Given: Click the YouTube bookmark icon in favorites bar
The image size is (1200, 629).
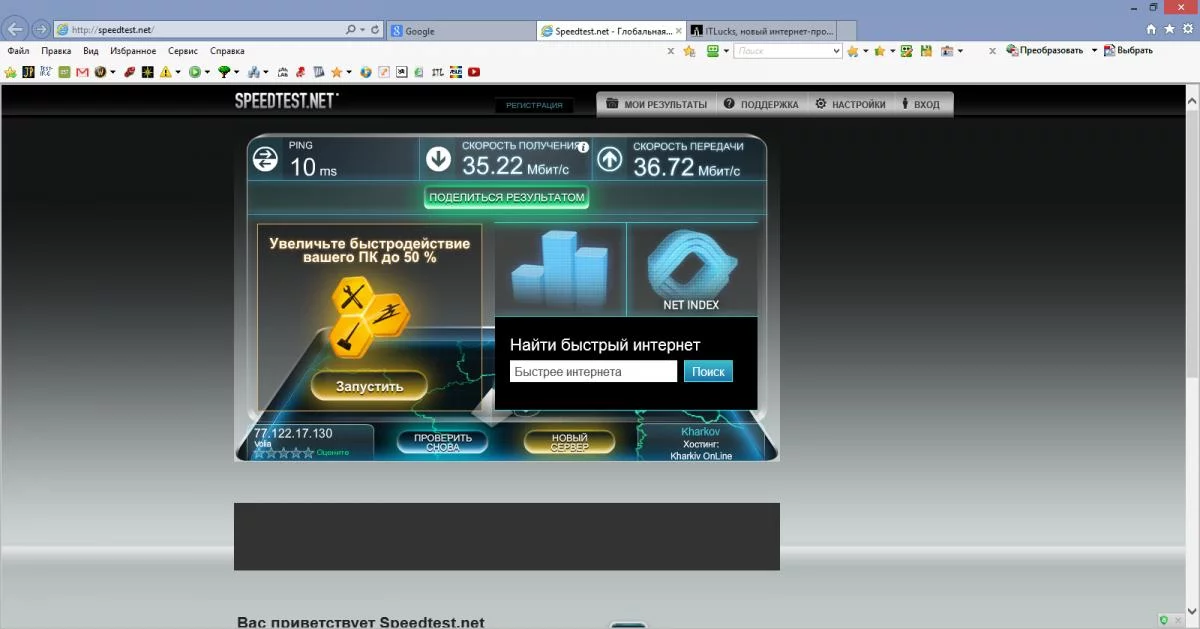Looking at the screenshot, I should [473, 72].
